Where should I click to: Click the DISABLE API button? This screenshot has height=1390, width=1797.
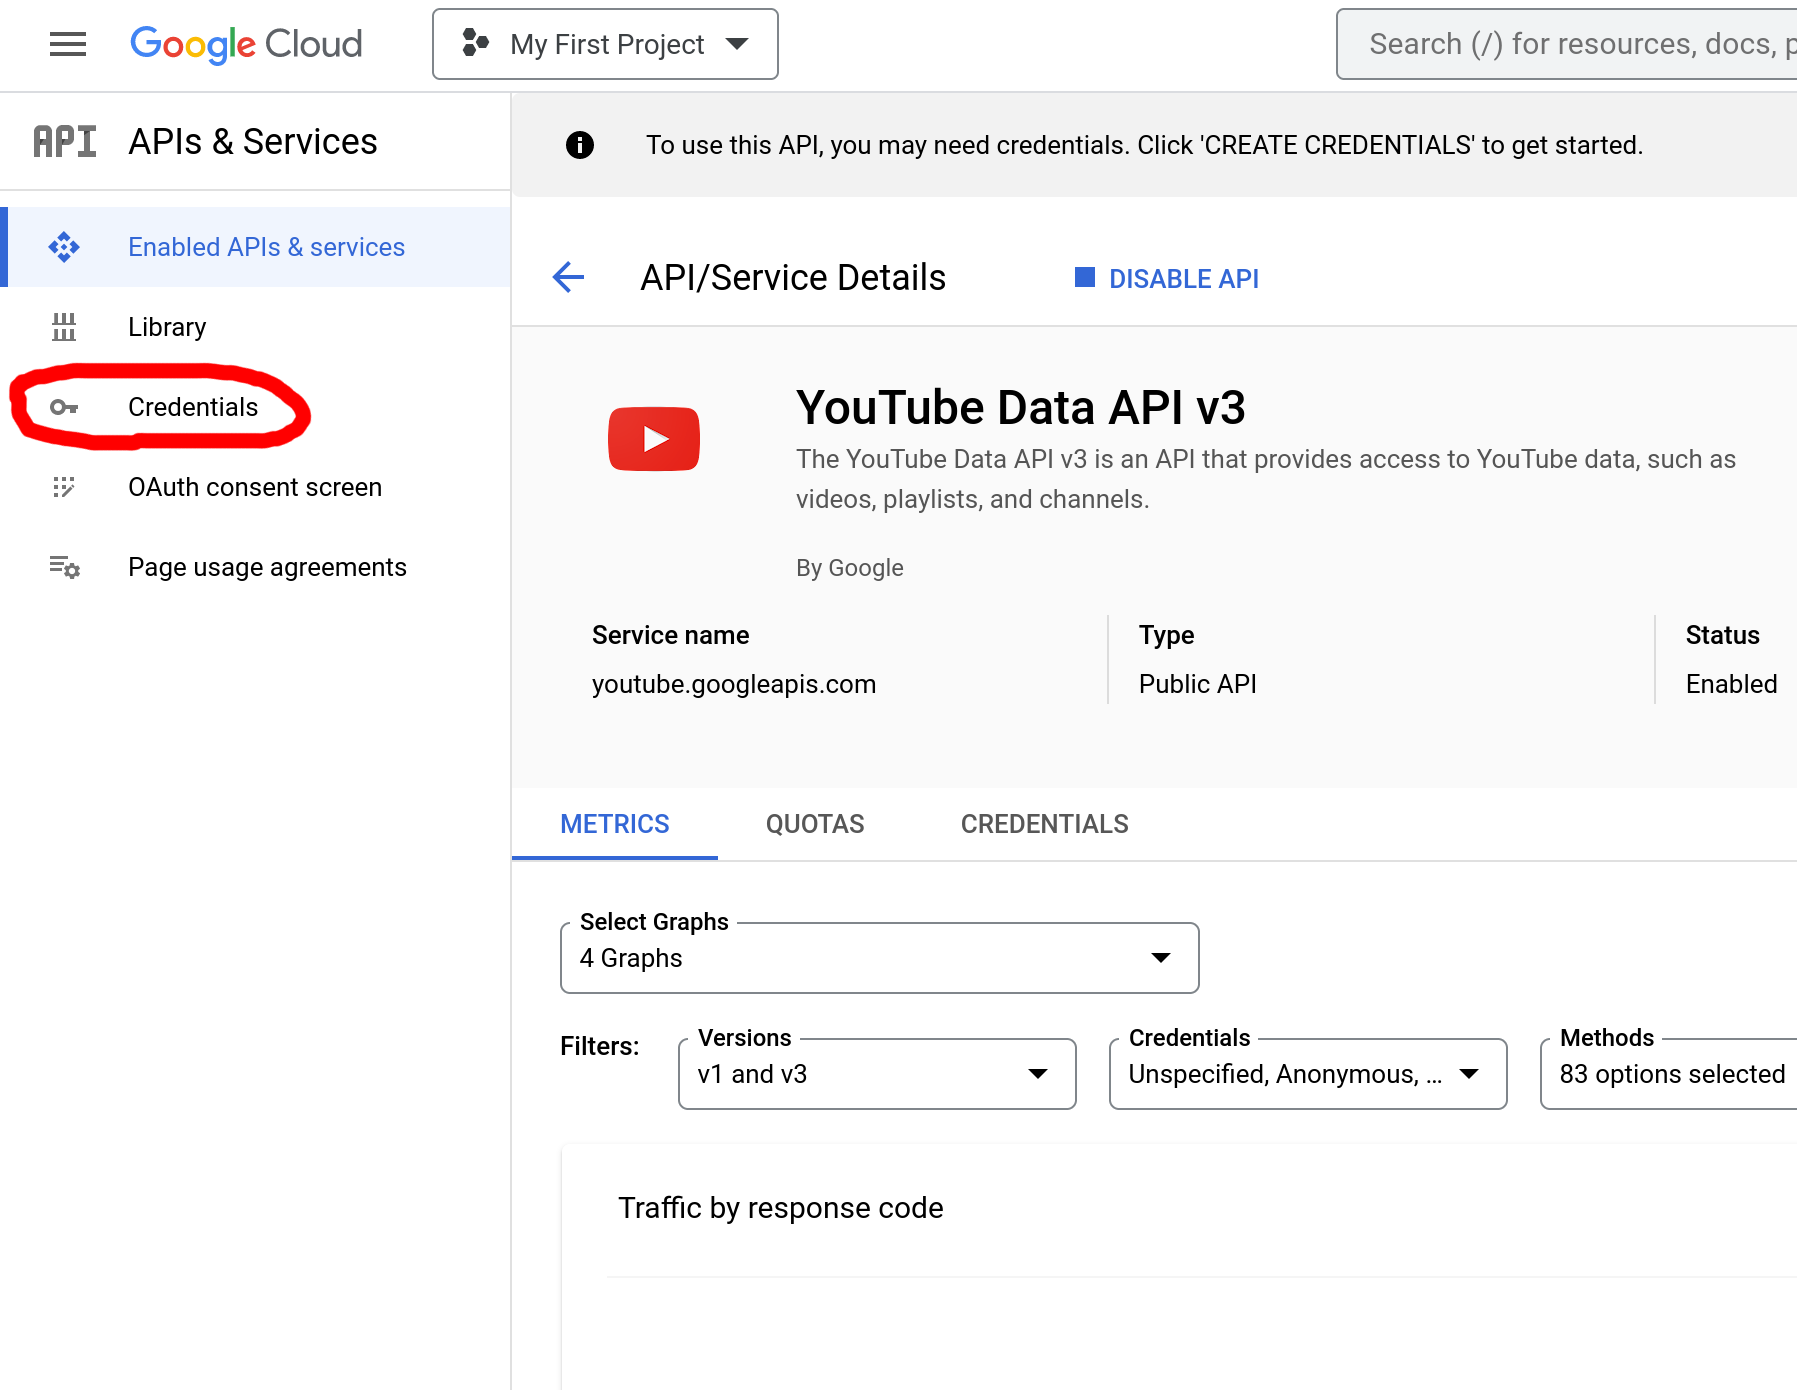1166,278
